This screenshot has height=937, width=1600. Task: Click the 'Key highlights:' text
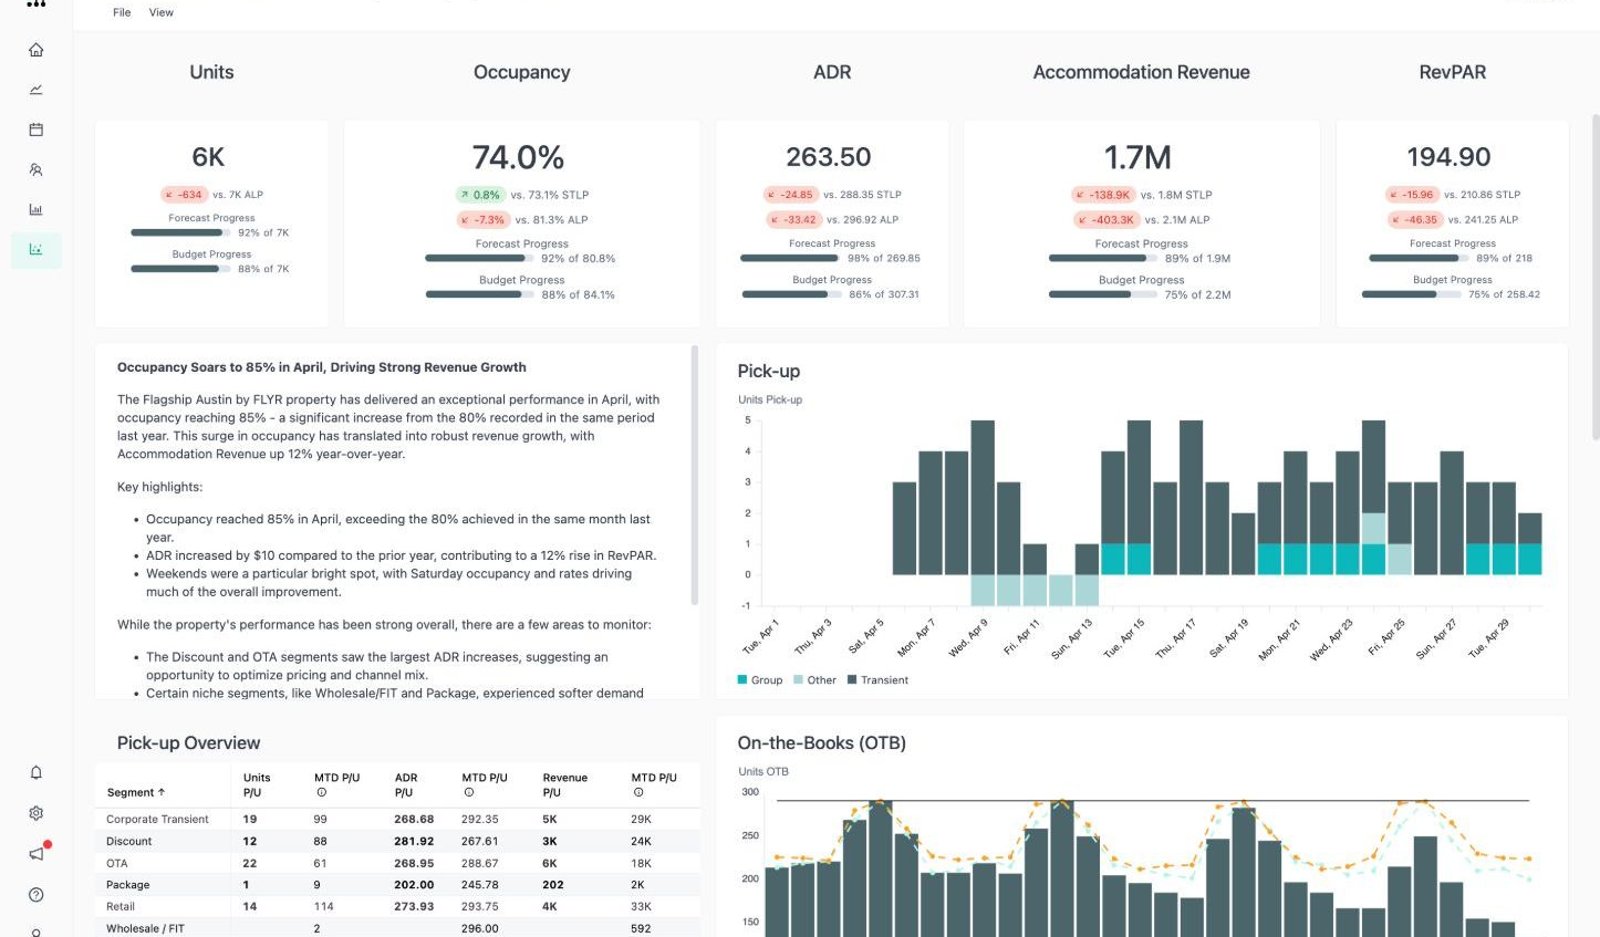pos(160,487)
